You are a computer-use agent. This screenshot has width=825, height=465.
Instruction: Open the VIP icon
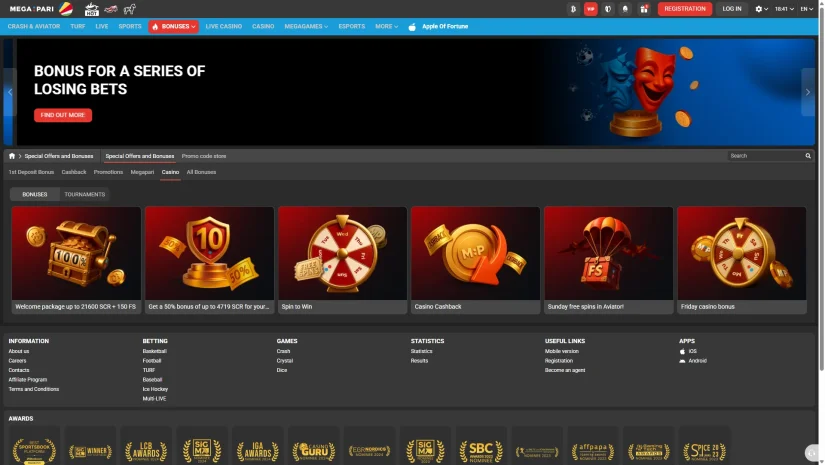(x=590, y=9)
